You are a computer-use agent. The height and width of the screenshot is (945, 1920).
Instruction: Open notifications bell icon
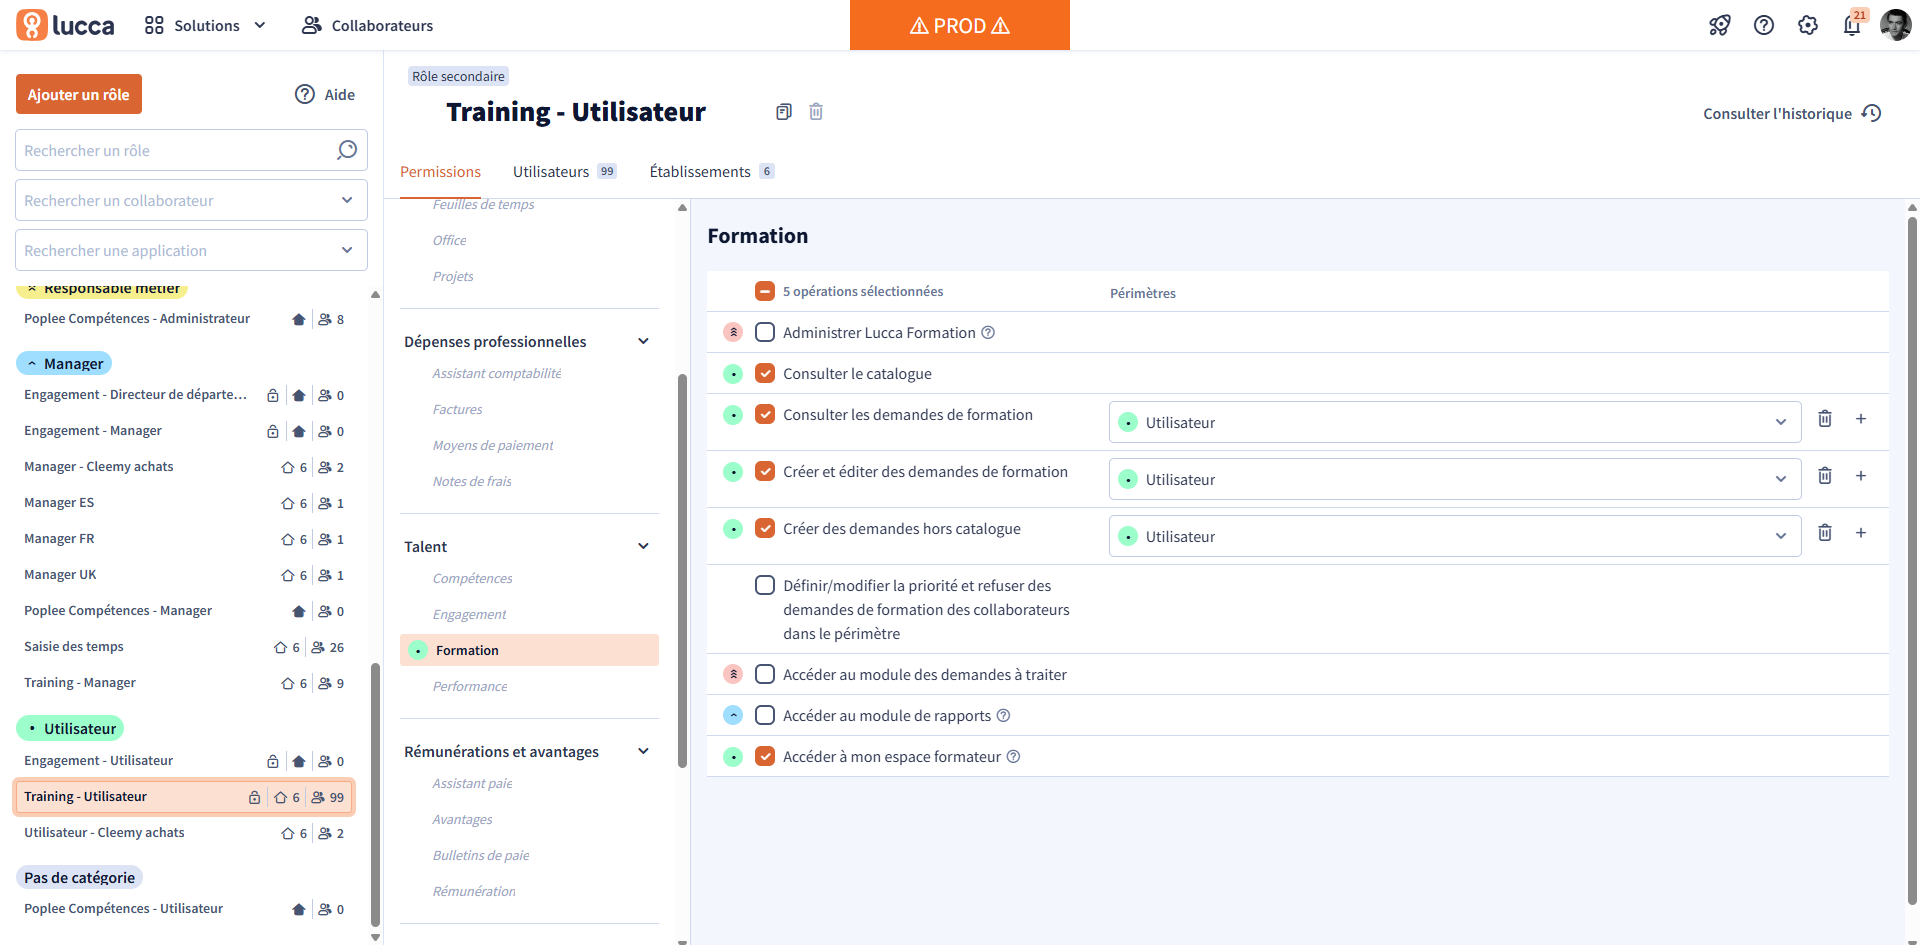pyautogui.click(x=1852, y=25)
